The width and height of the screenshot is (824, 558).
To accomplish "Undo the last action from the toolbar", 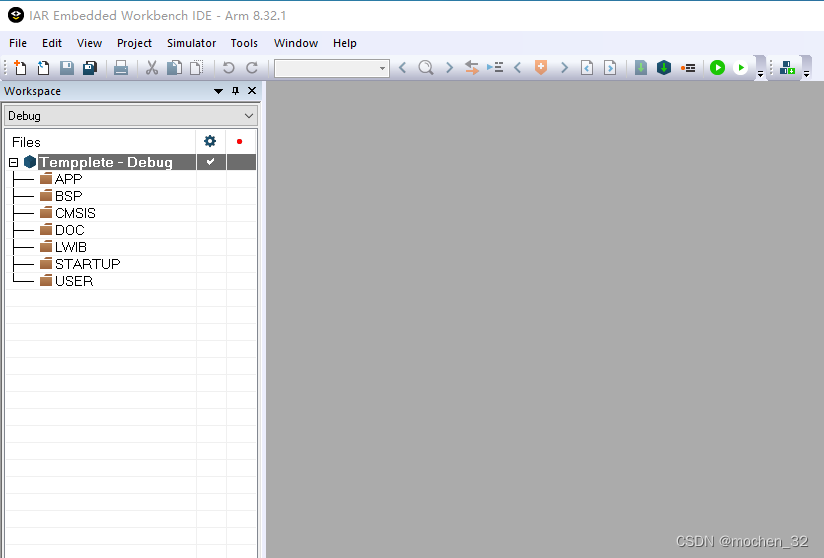I will click(x=228, y=68).
